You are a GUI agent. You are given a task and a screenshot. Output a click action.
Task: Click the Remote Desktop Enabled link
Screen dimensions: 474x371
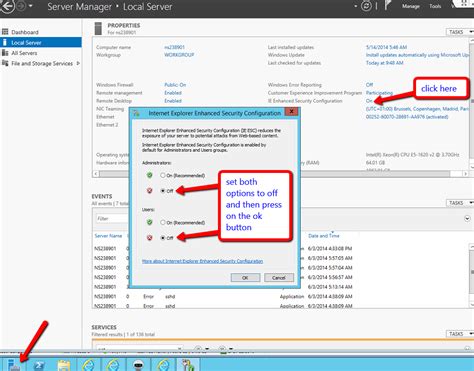pyautogui.click(x=173, y=101)
